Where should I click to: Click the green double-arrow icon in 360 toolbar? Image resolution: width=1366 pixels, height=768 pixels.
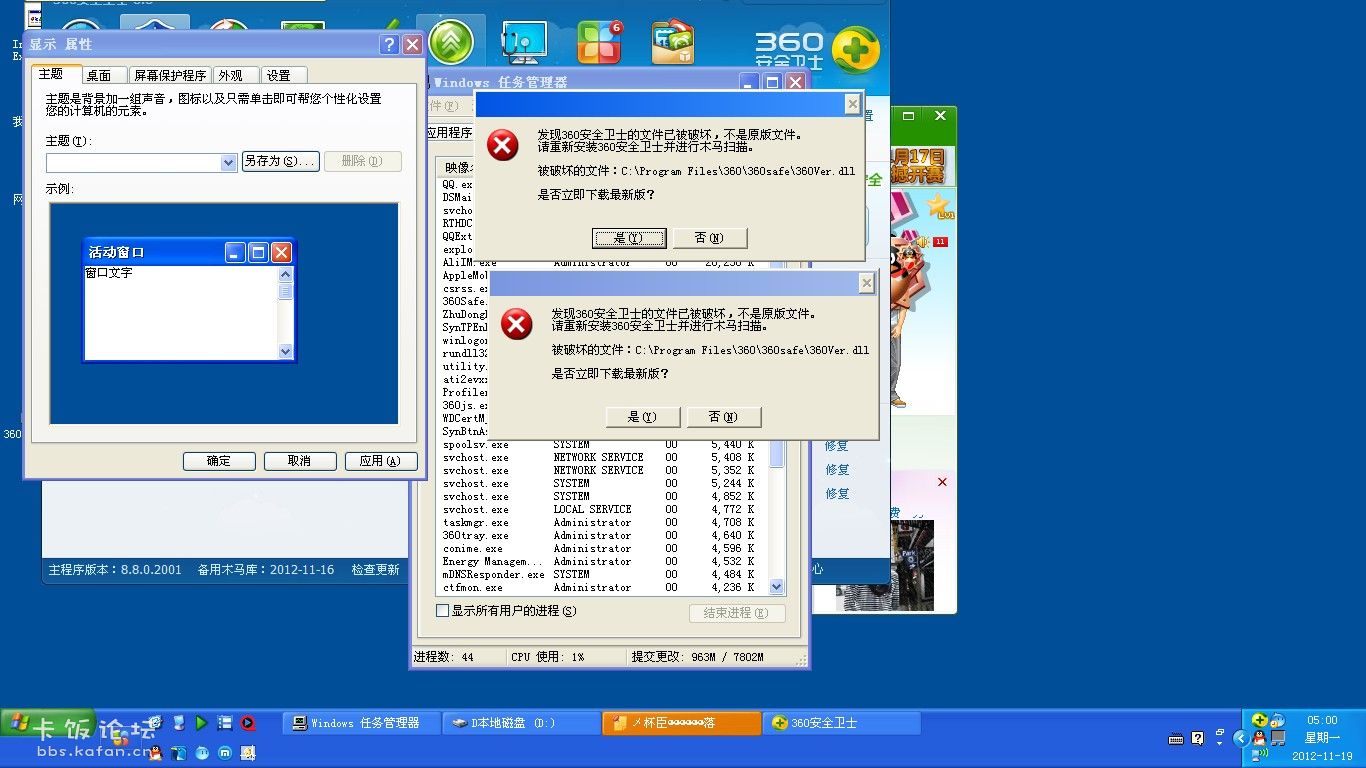click(x=451, y=43)
